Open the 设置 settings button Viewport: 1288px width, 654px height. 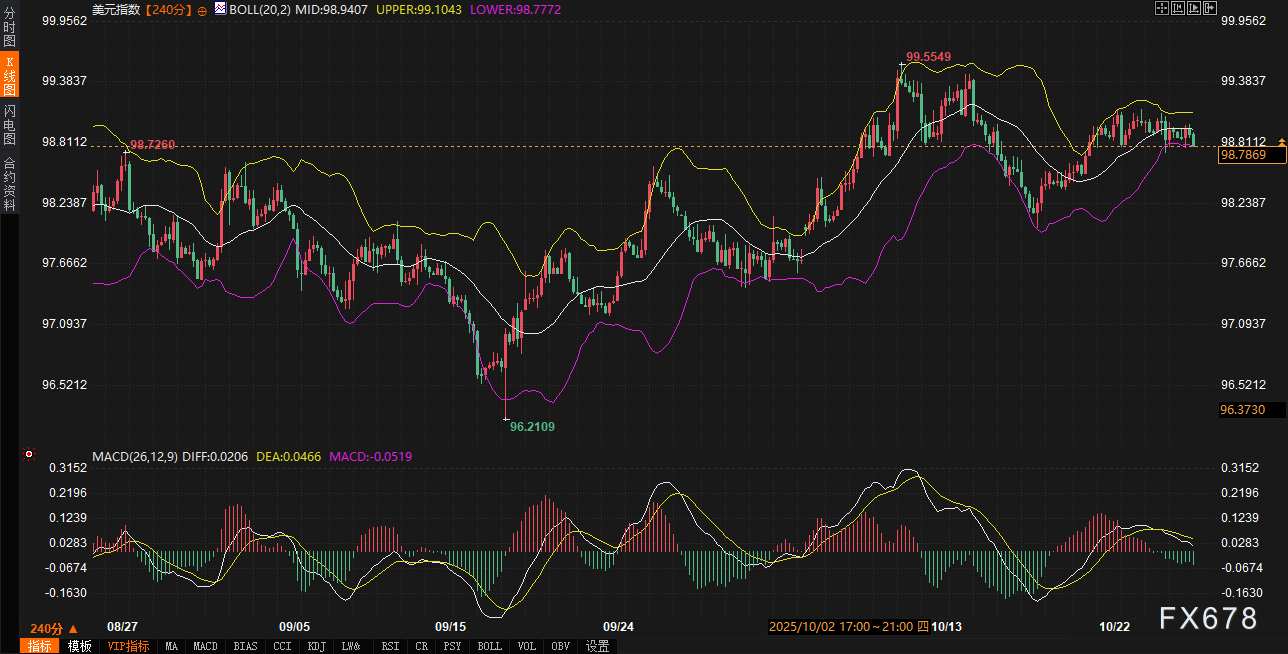598,646
